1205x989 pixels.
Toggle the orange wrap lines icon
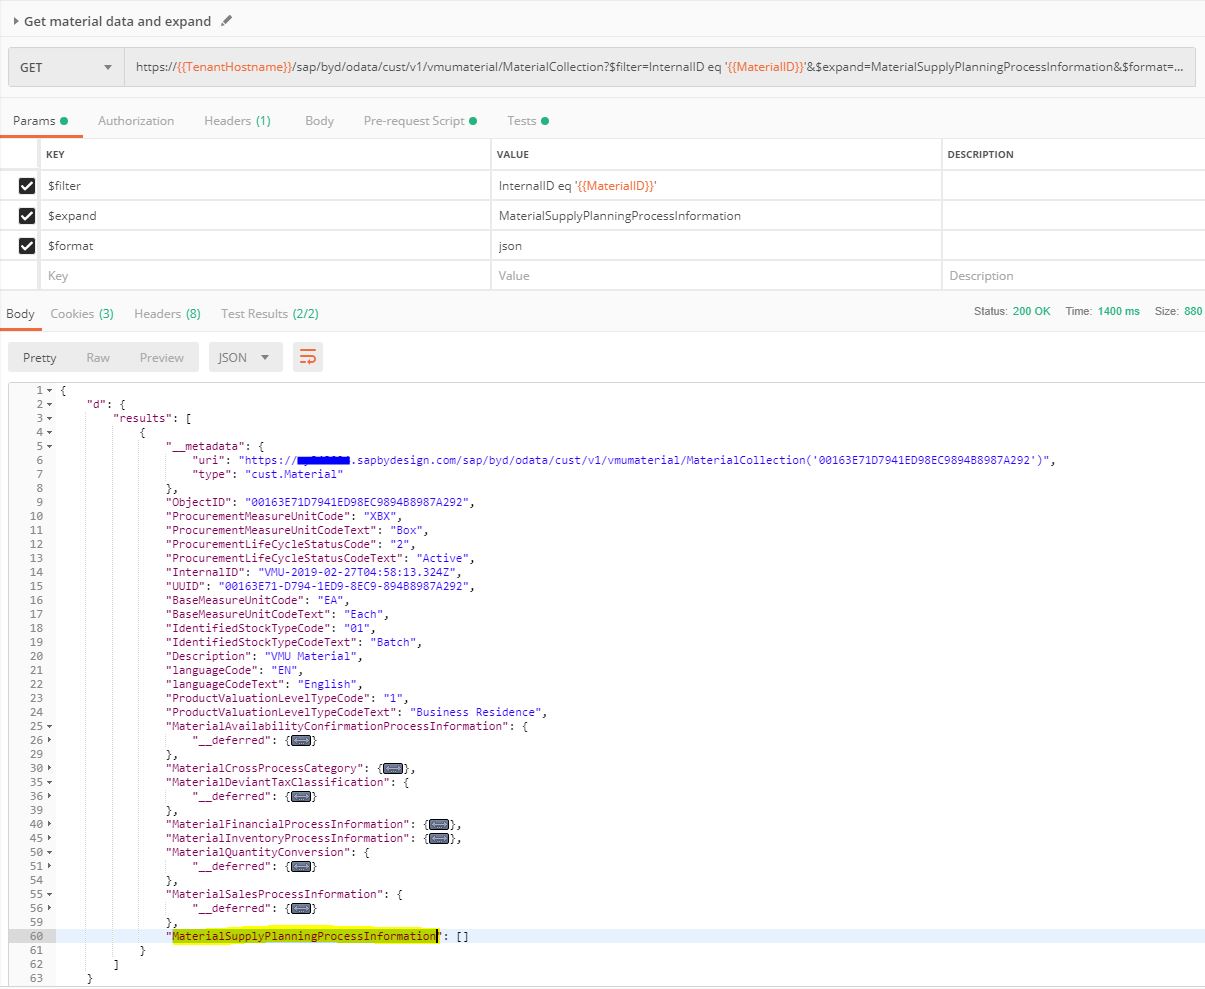(x=308, y=357)
